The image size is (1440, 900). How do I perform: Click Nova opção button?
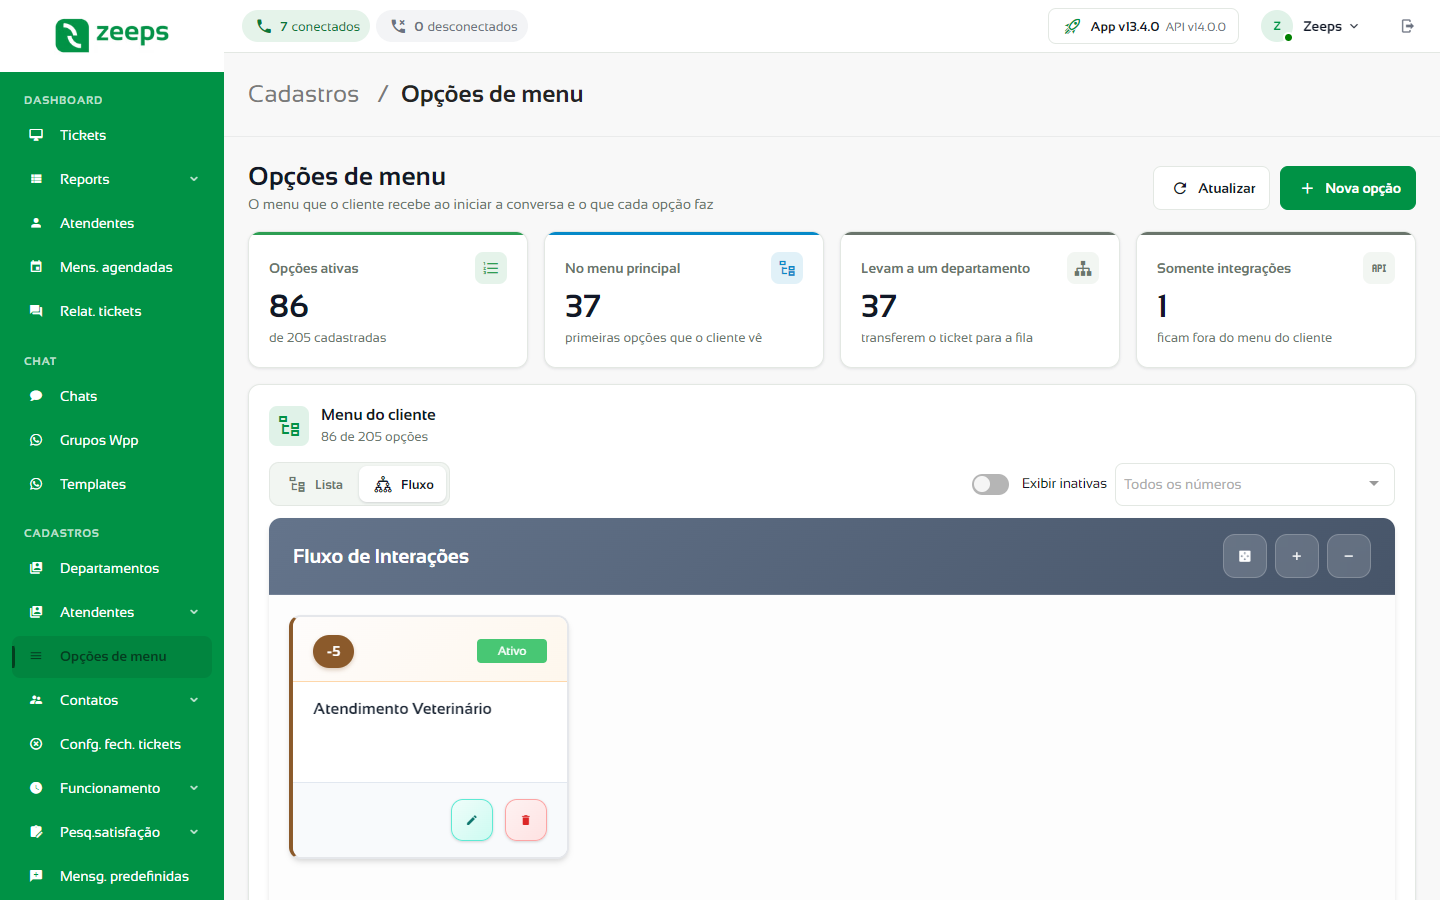1348,188
